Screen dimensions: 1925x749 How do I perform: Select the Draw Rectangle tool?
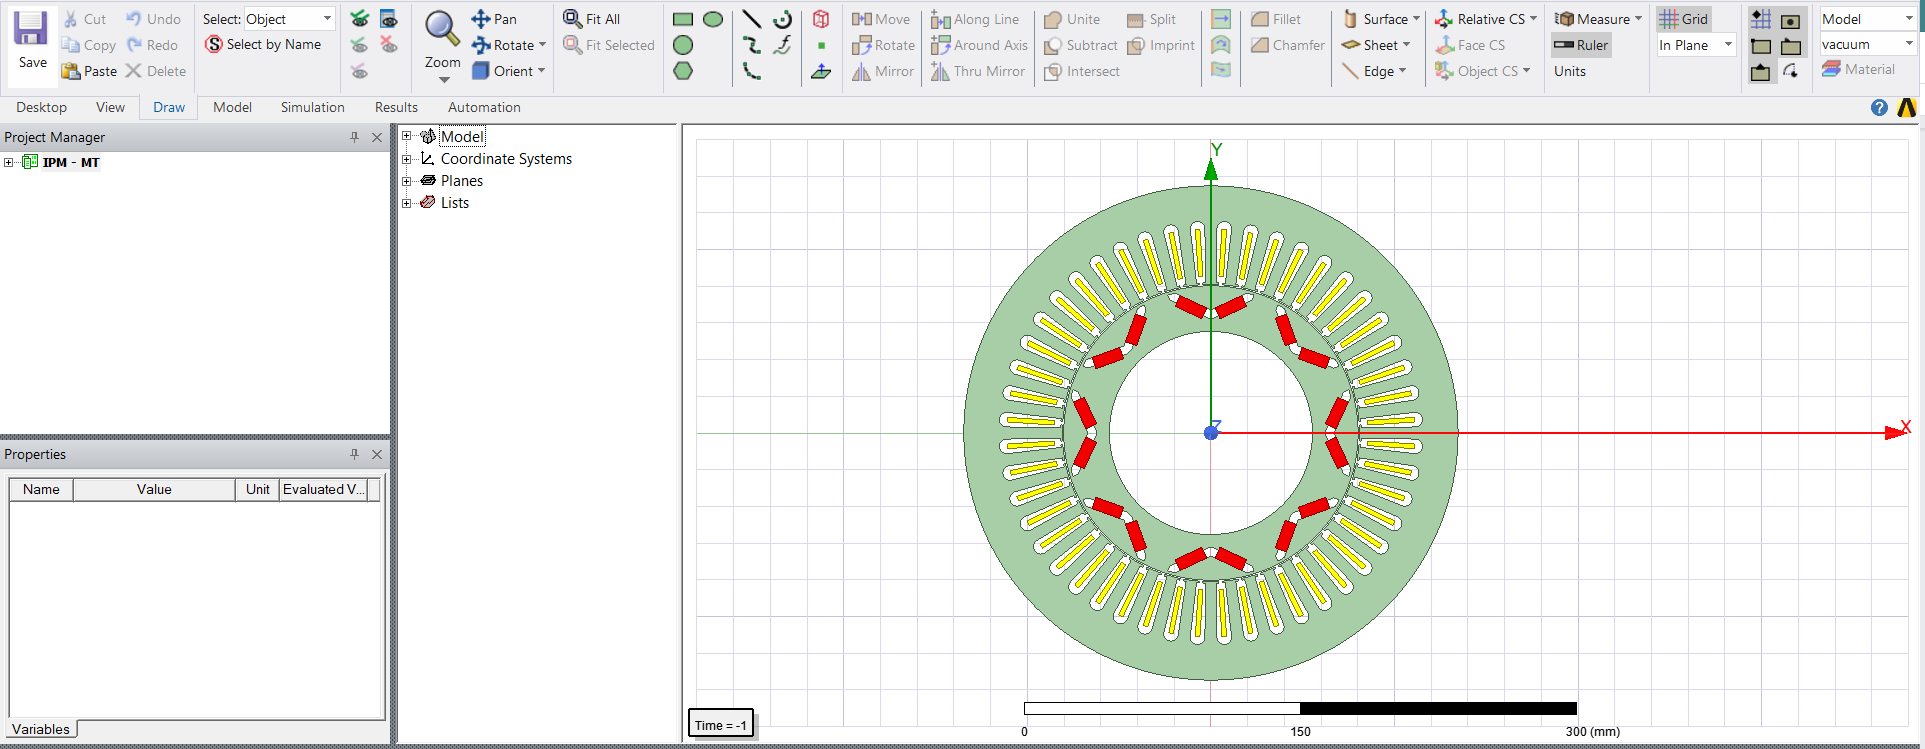pos(683,19)
